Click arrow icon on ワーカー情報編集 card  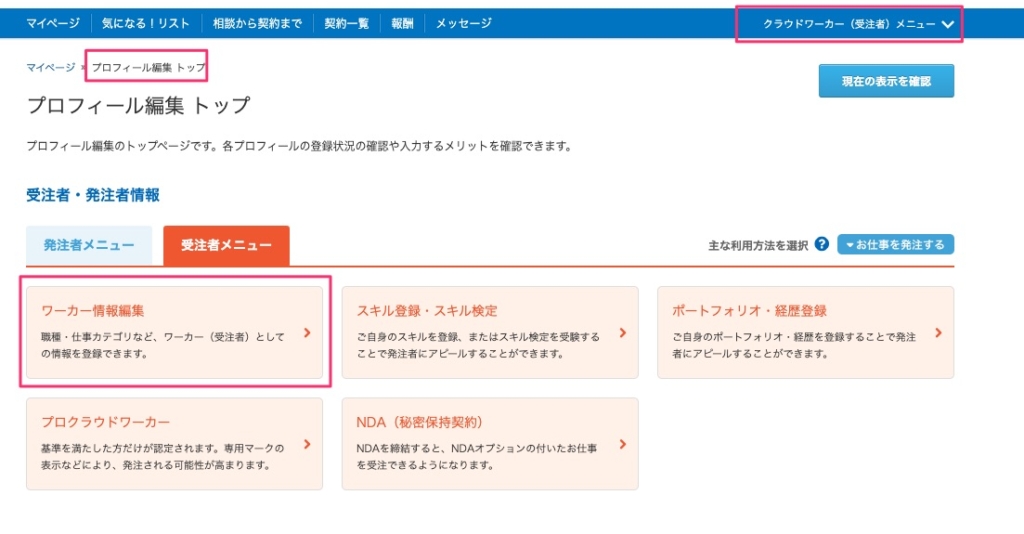(x=307, y=333)
